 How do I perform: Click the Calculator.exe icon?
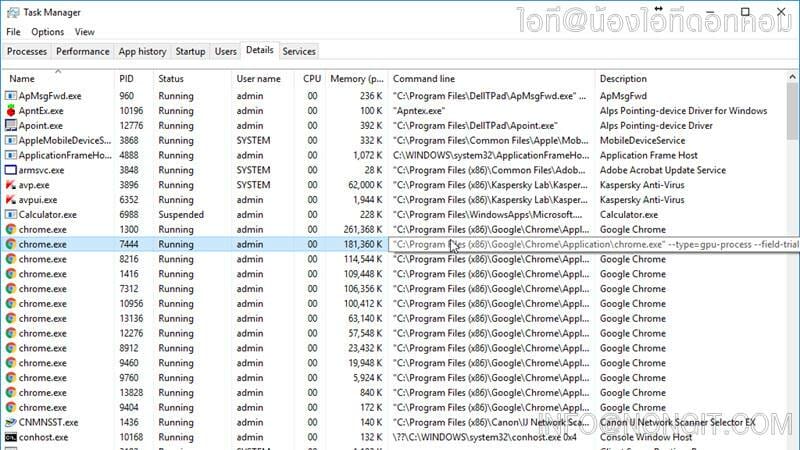(11, 214)
